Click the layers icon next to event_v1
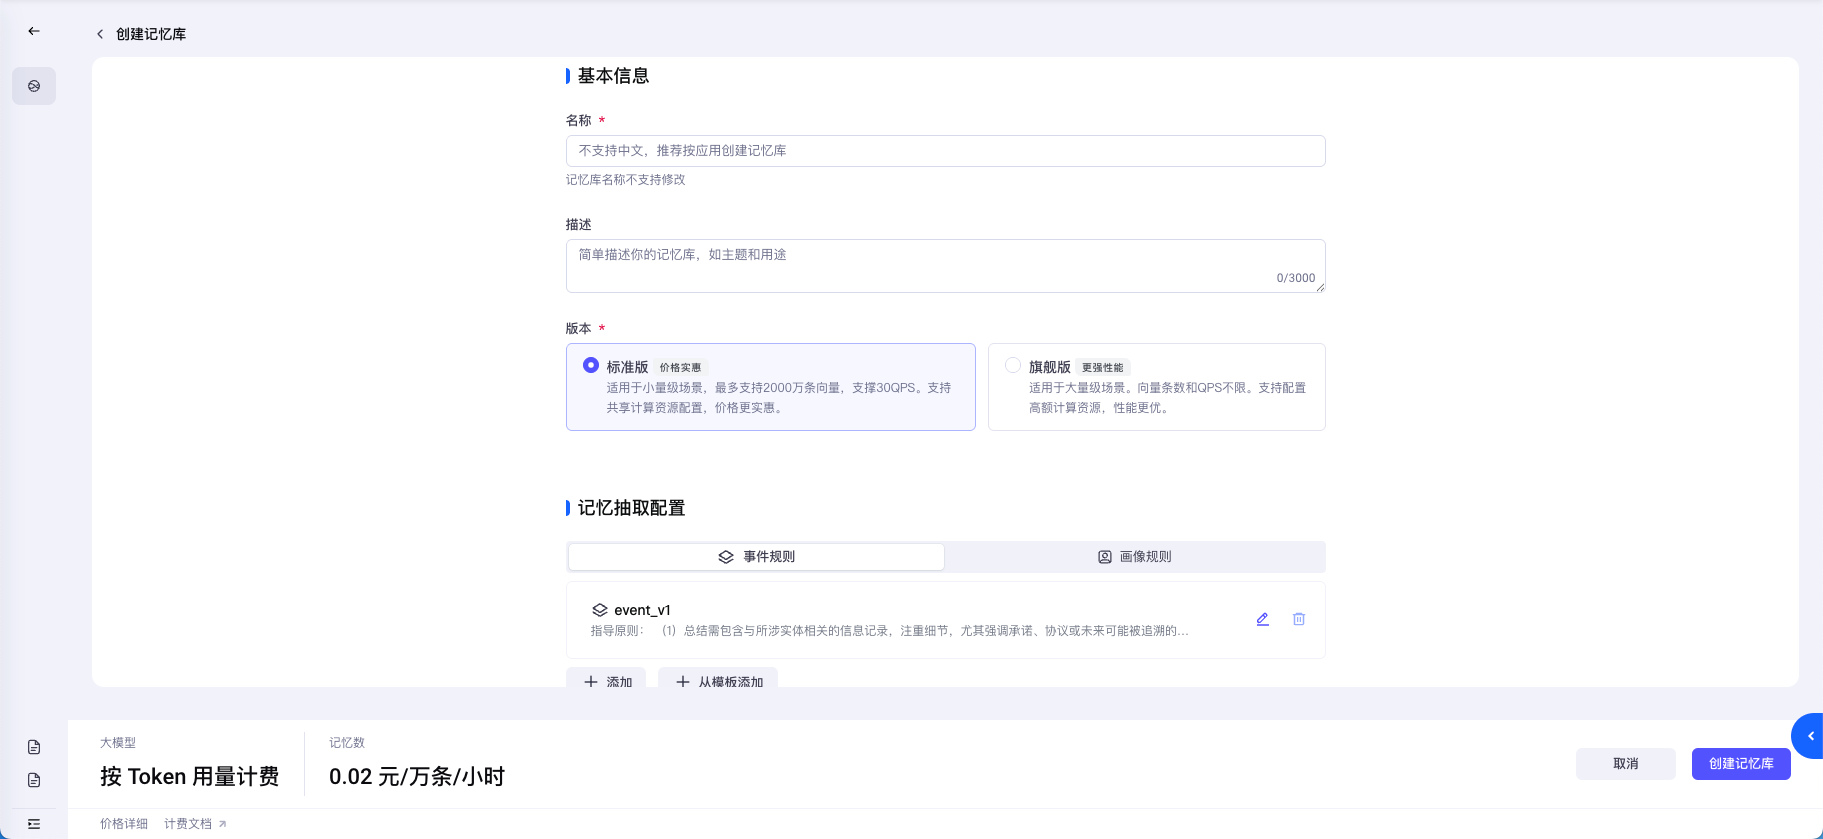1823x839 pixels. (x=599, y=610)
